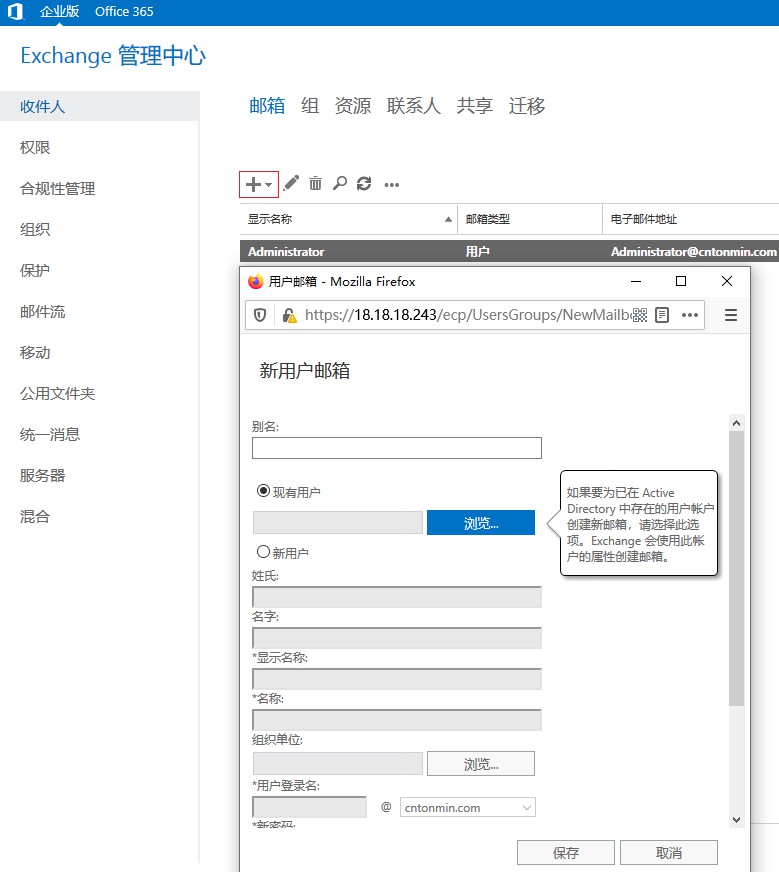Click the 用户登录名 input field

(x=309, y=807)
